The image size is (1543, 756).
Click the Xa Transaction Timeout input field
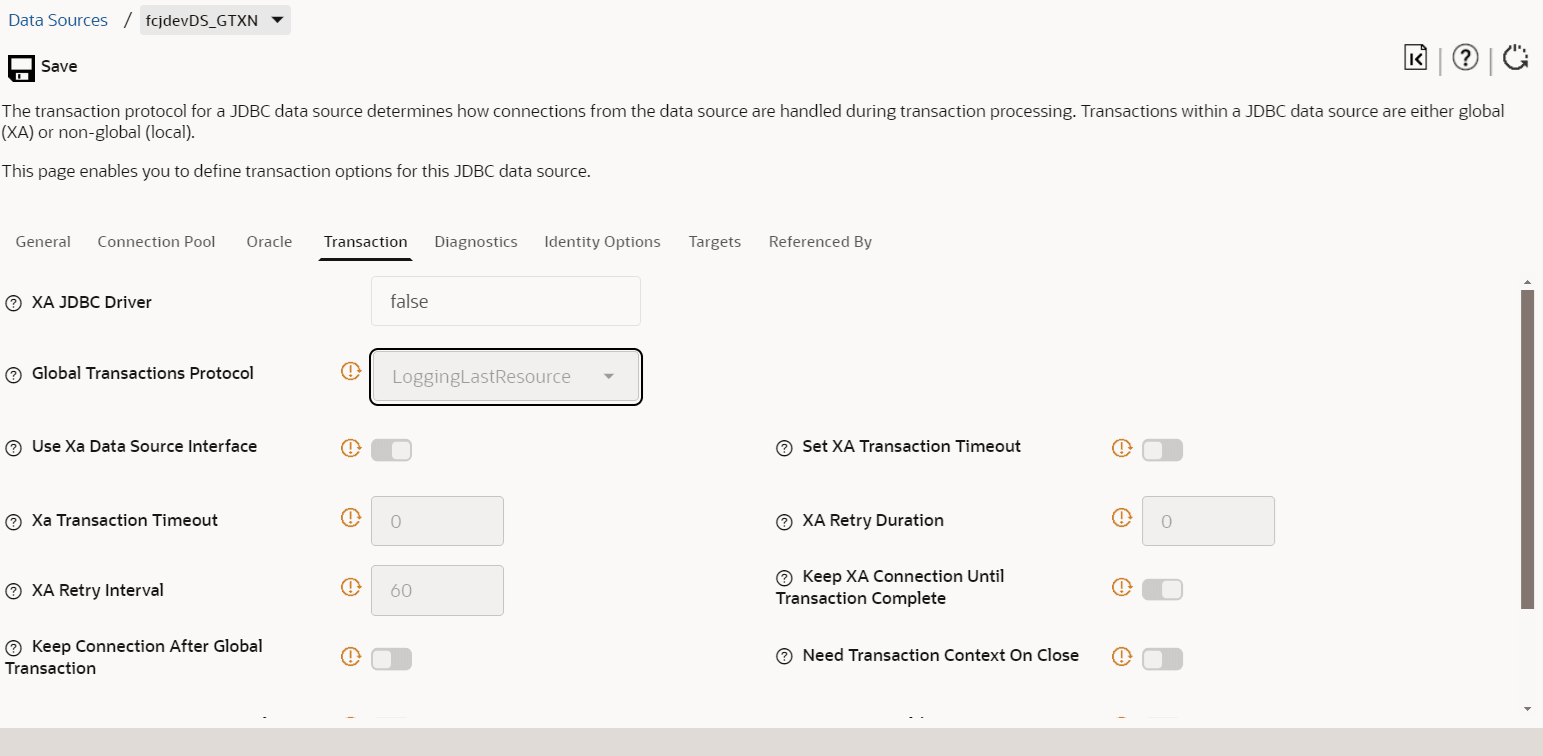point(437,521)
